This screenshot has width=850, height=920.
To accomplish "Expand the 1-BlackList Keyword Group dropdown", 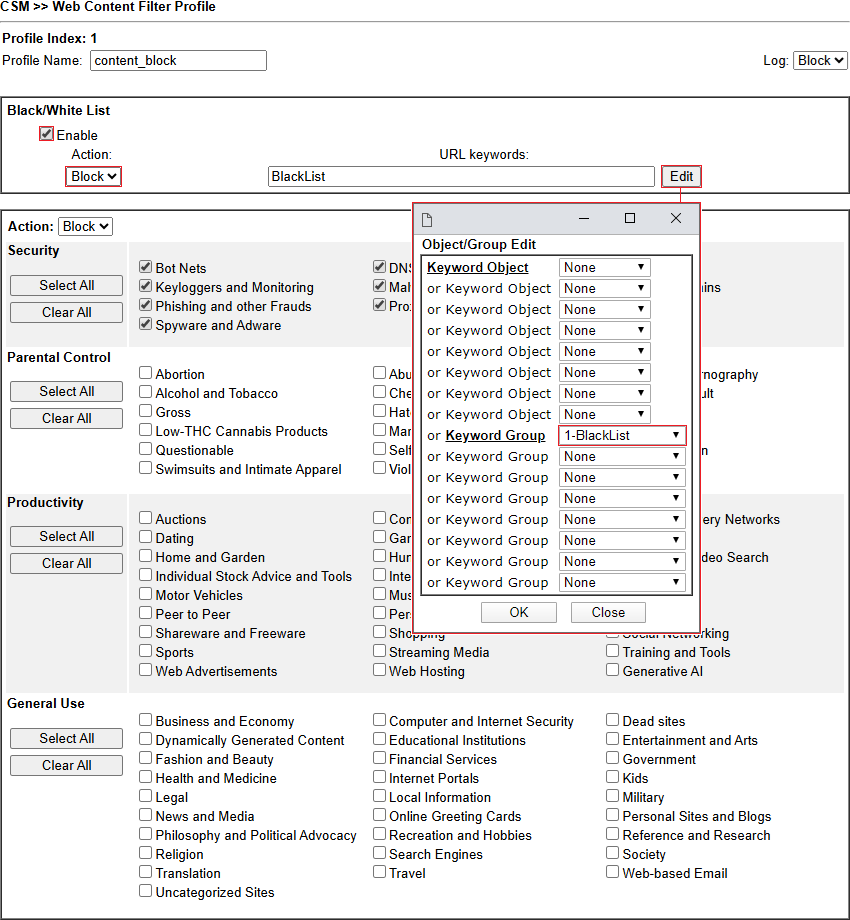I will point(622,435).
